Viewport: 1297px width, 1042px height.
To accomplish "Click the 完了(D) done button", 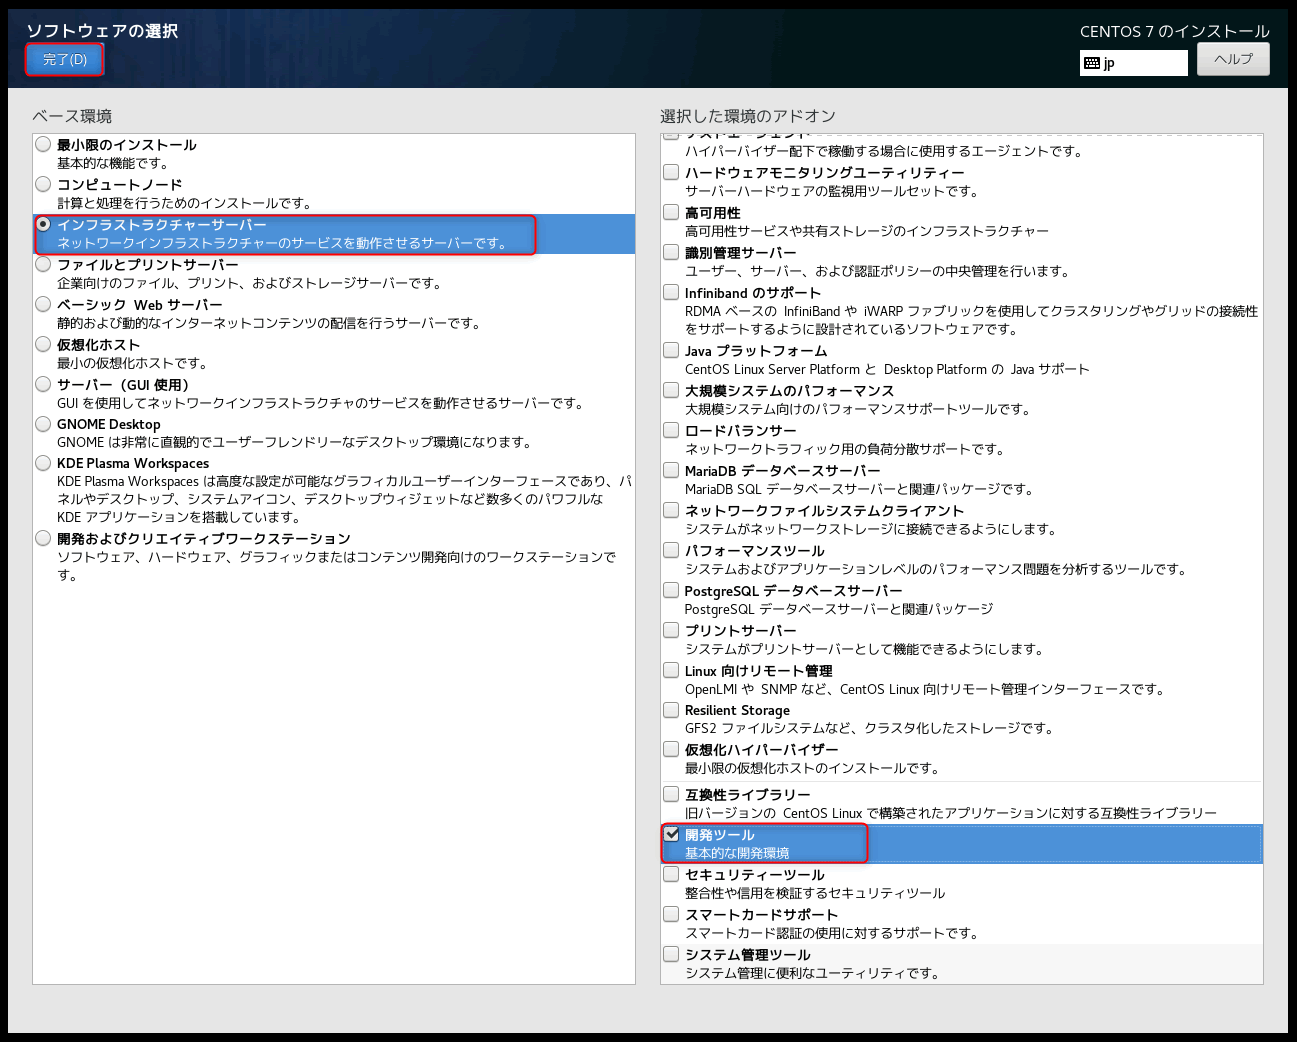I will [x=65, y=60].
